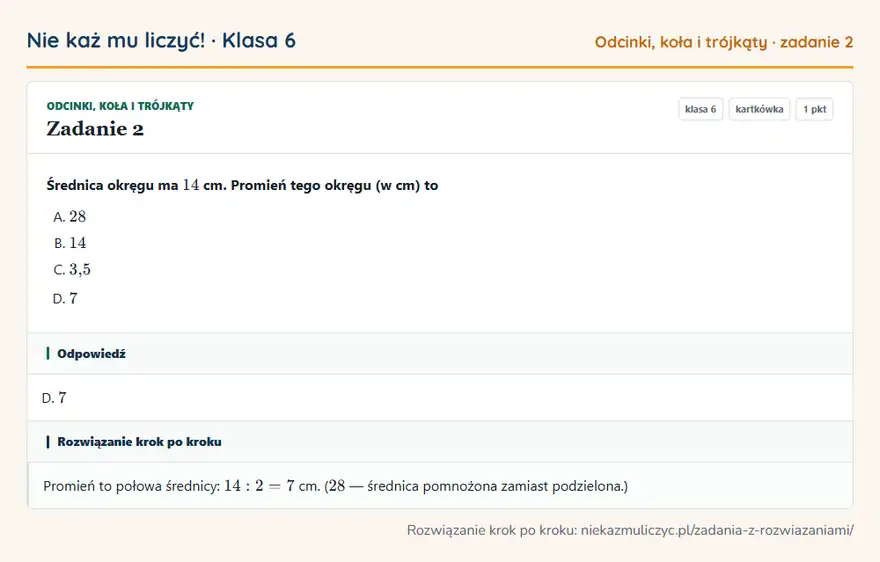Click the green 'ODCINKI, KOŁA I TRÓJKĄTY' category label

pos(120,106)
